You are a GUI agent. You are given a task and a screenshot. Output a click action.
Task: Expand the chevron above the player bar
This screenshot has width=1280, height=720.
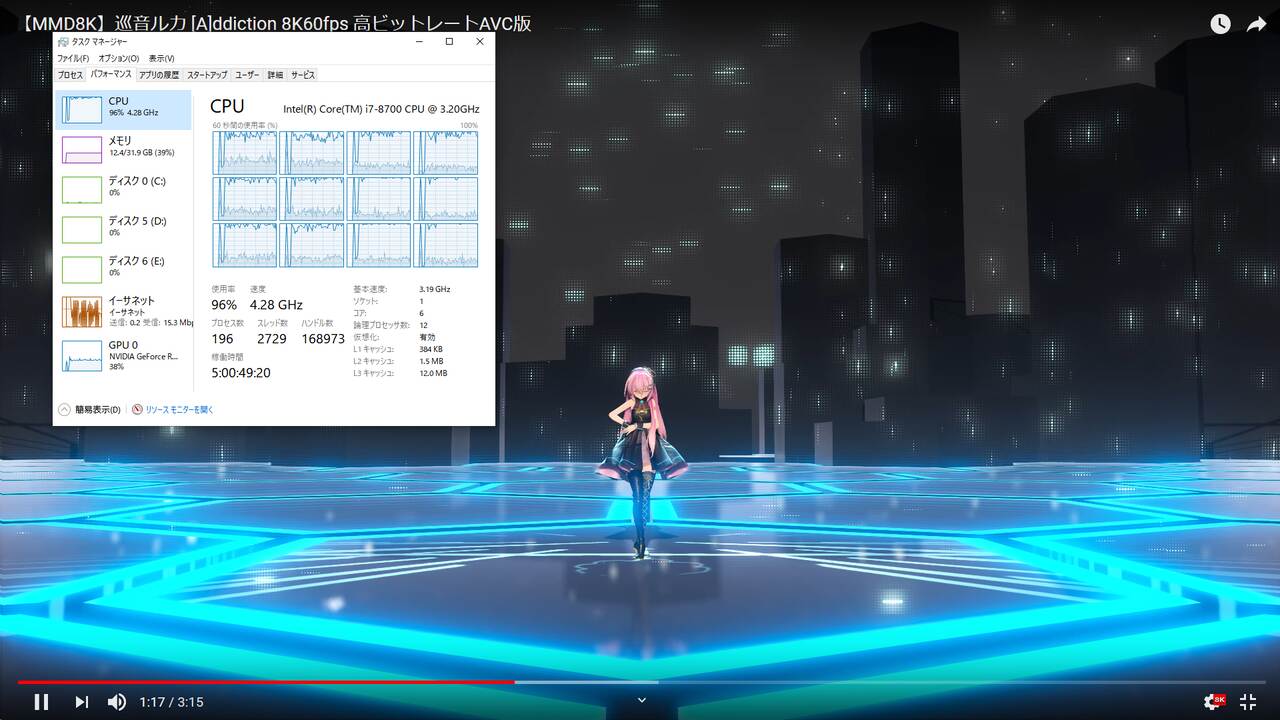coord(642,700)
